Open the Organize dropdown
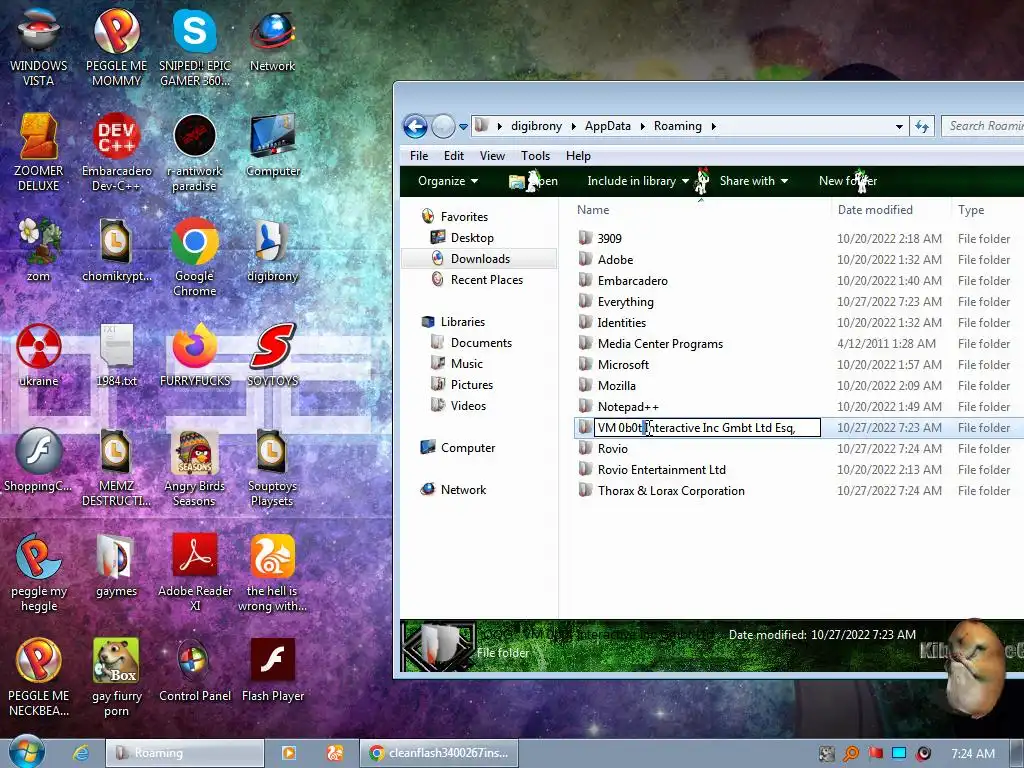Viewport: 1024px width, 768px height. tap(447, 181)
